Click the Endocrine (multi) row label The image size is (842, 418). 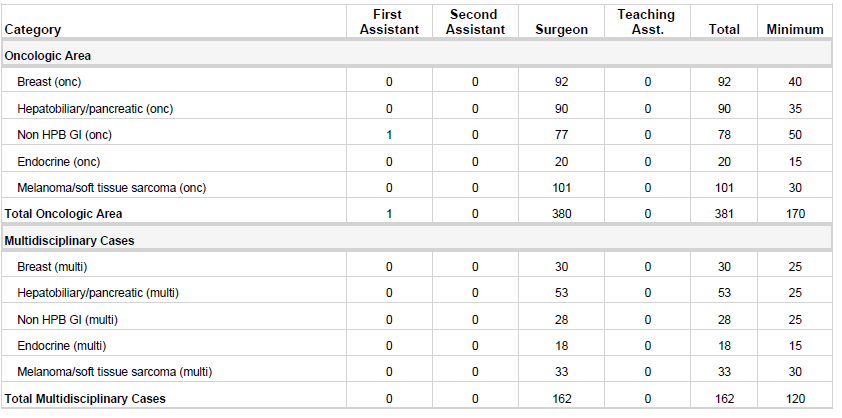pos(61,345)
